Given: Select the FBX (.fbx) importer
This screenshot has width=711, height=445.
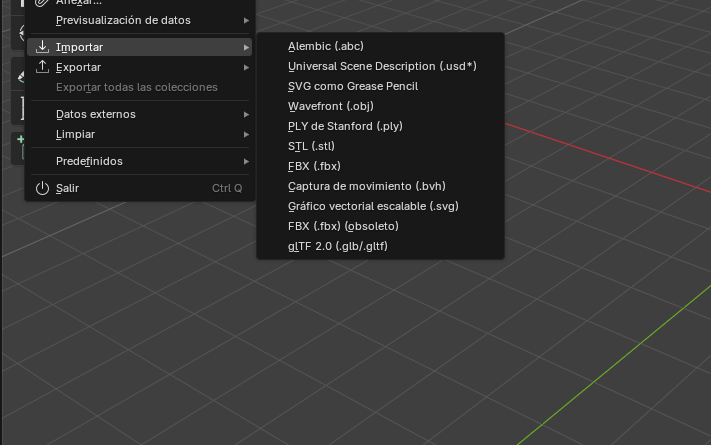Looking at the screenshot, I should pyautogui.click(x=380, y=166).
